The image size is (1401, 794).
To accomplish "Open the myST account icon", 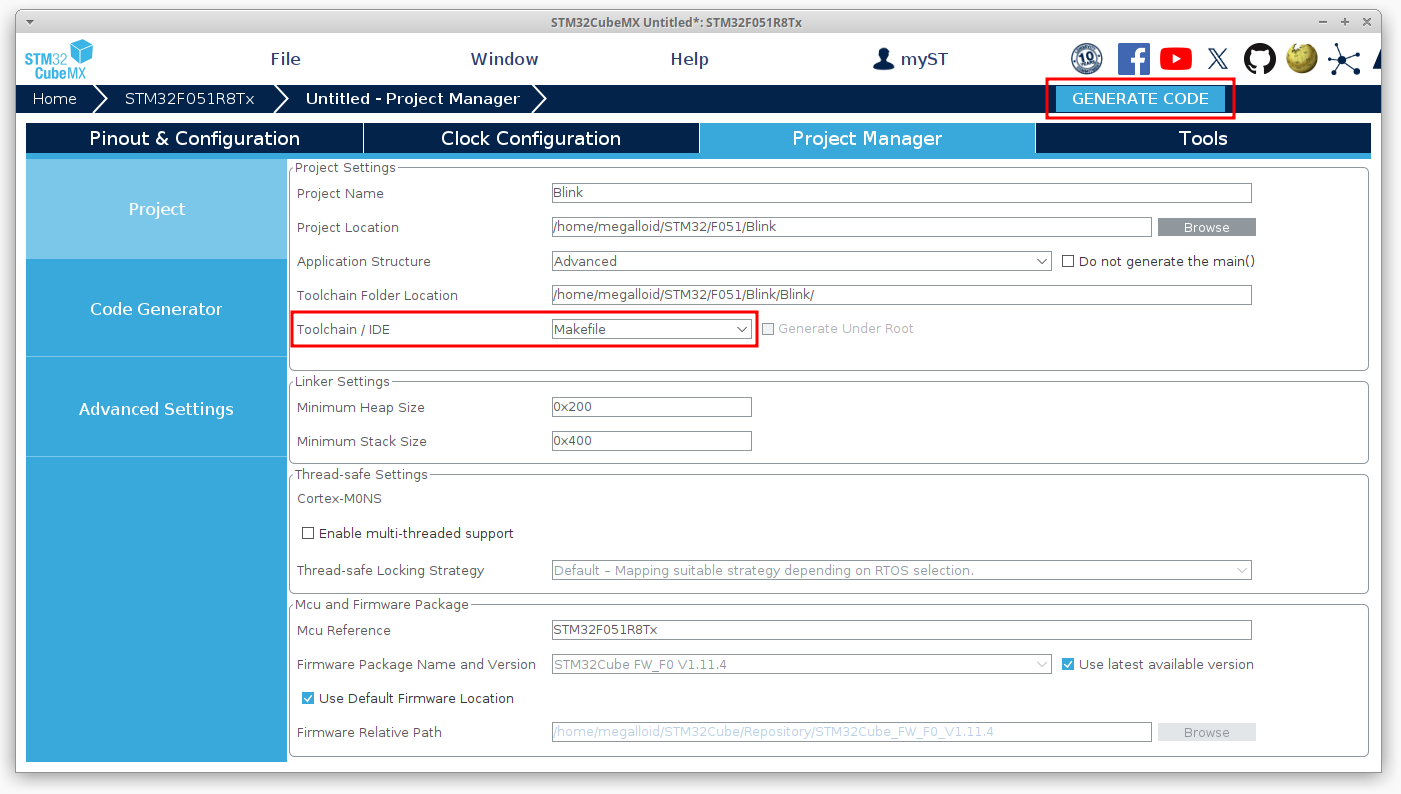I will coord(883,59).
